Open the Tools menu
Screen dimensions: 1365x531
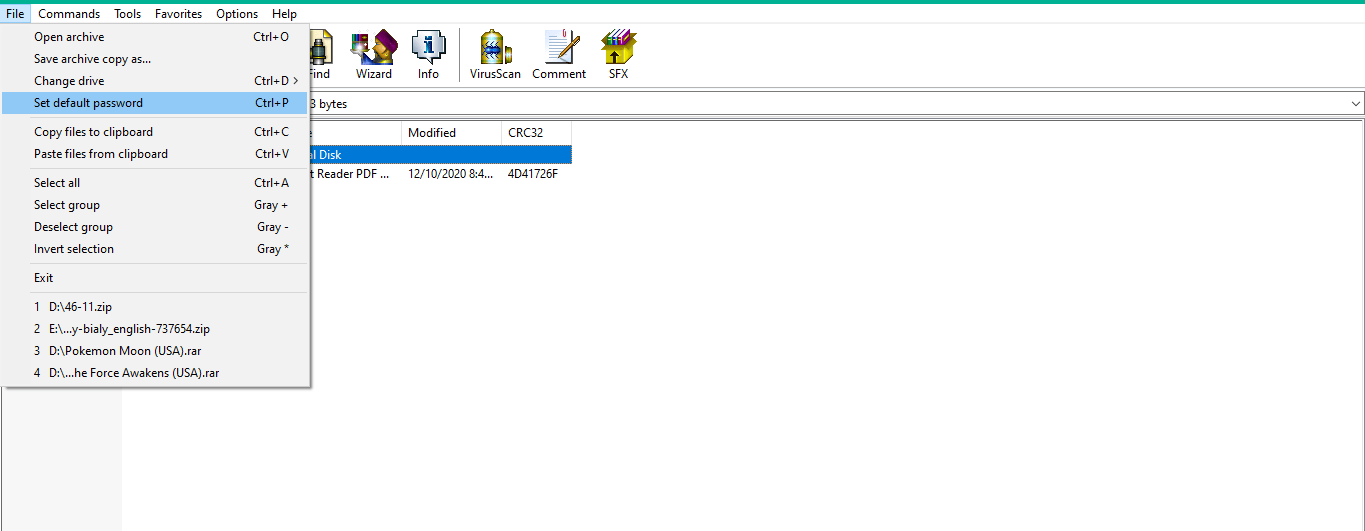(x=127, y=14)
